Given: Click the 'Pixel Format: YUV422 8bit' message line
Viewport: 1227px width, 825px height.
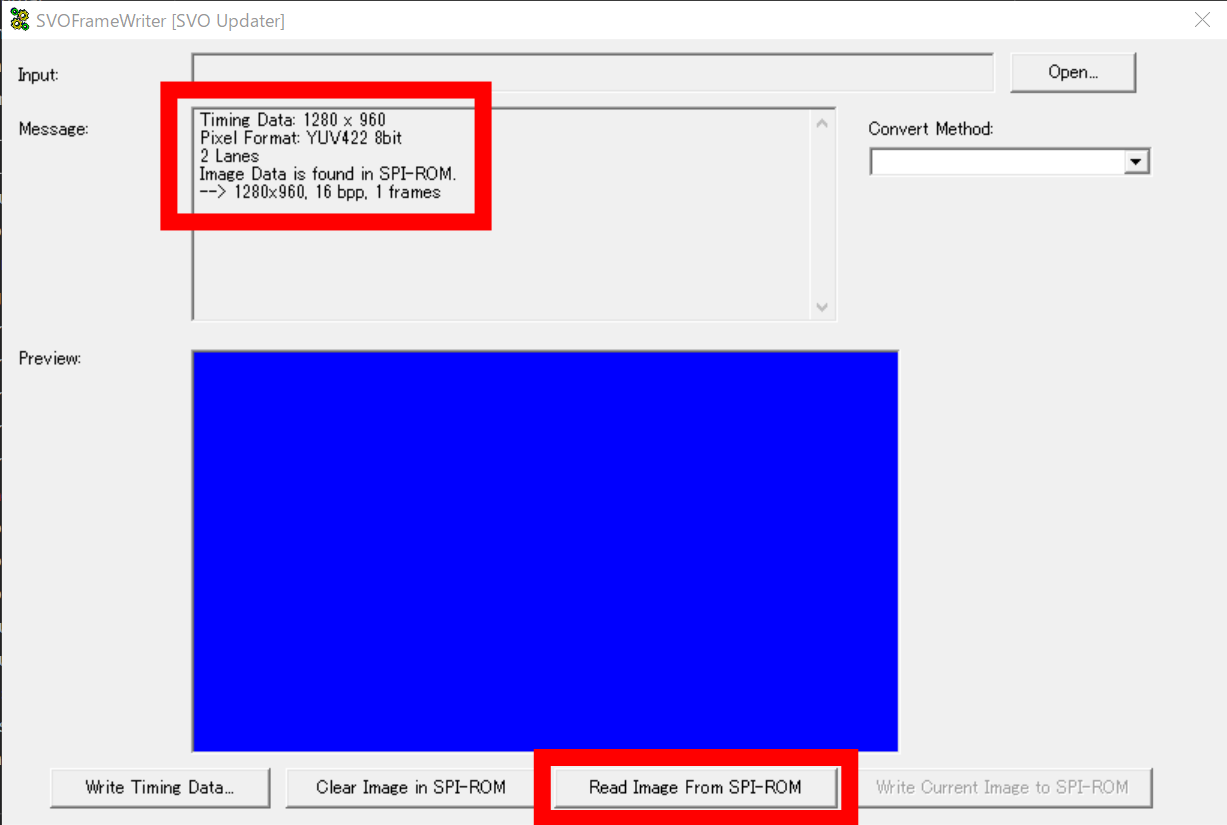Looking at the screenshot, I should click(301, 138).
